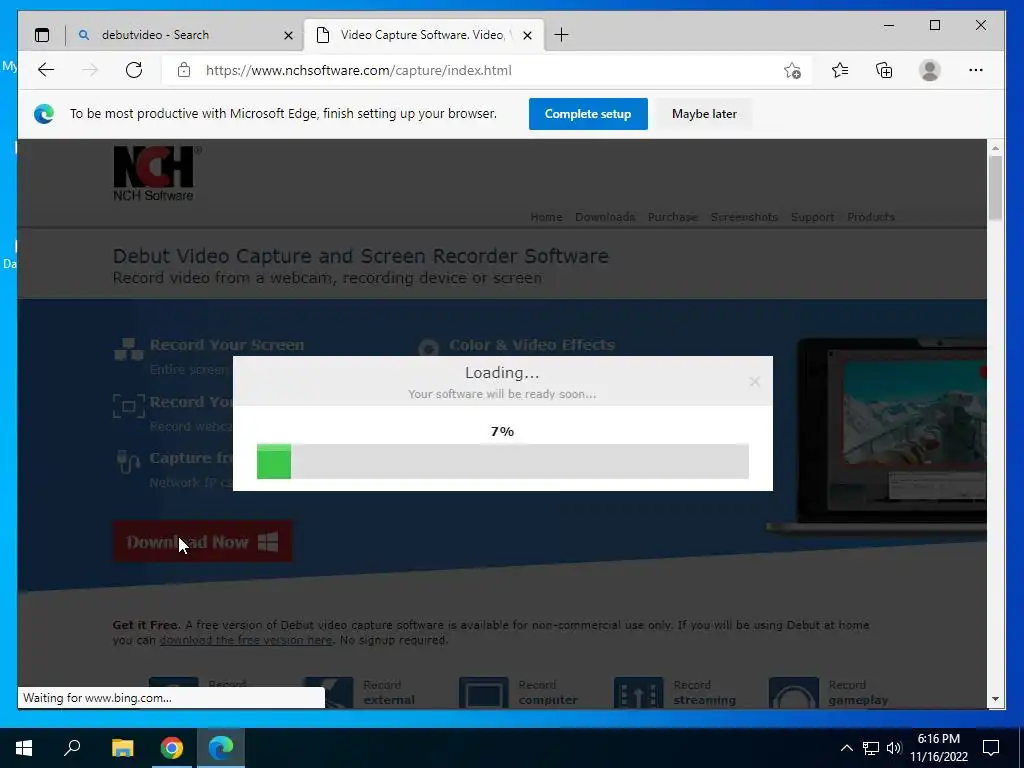This screenshot has width=1024, height=768.
Task: Open the Downloads nav link
Action: 605,217
